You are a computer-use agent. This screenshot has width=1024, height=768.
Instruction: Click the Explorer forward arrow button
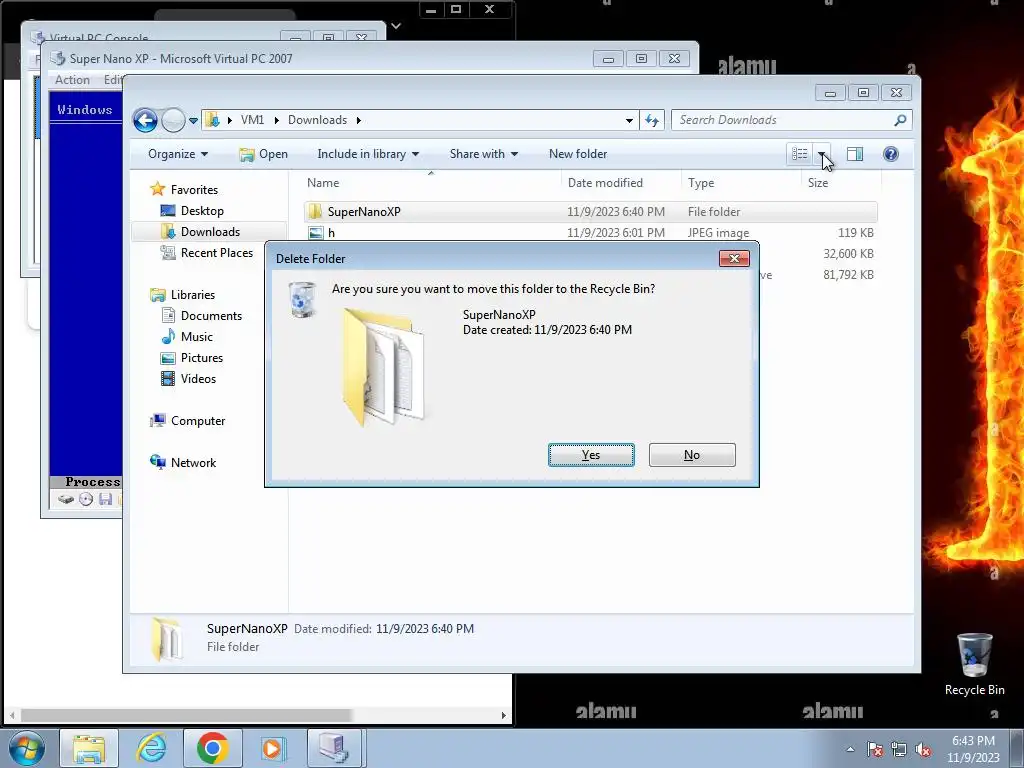(173, 120)
